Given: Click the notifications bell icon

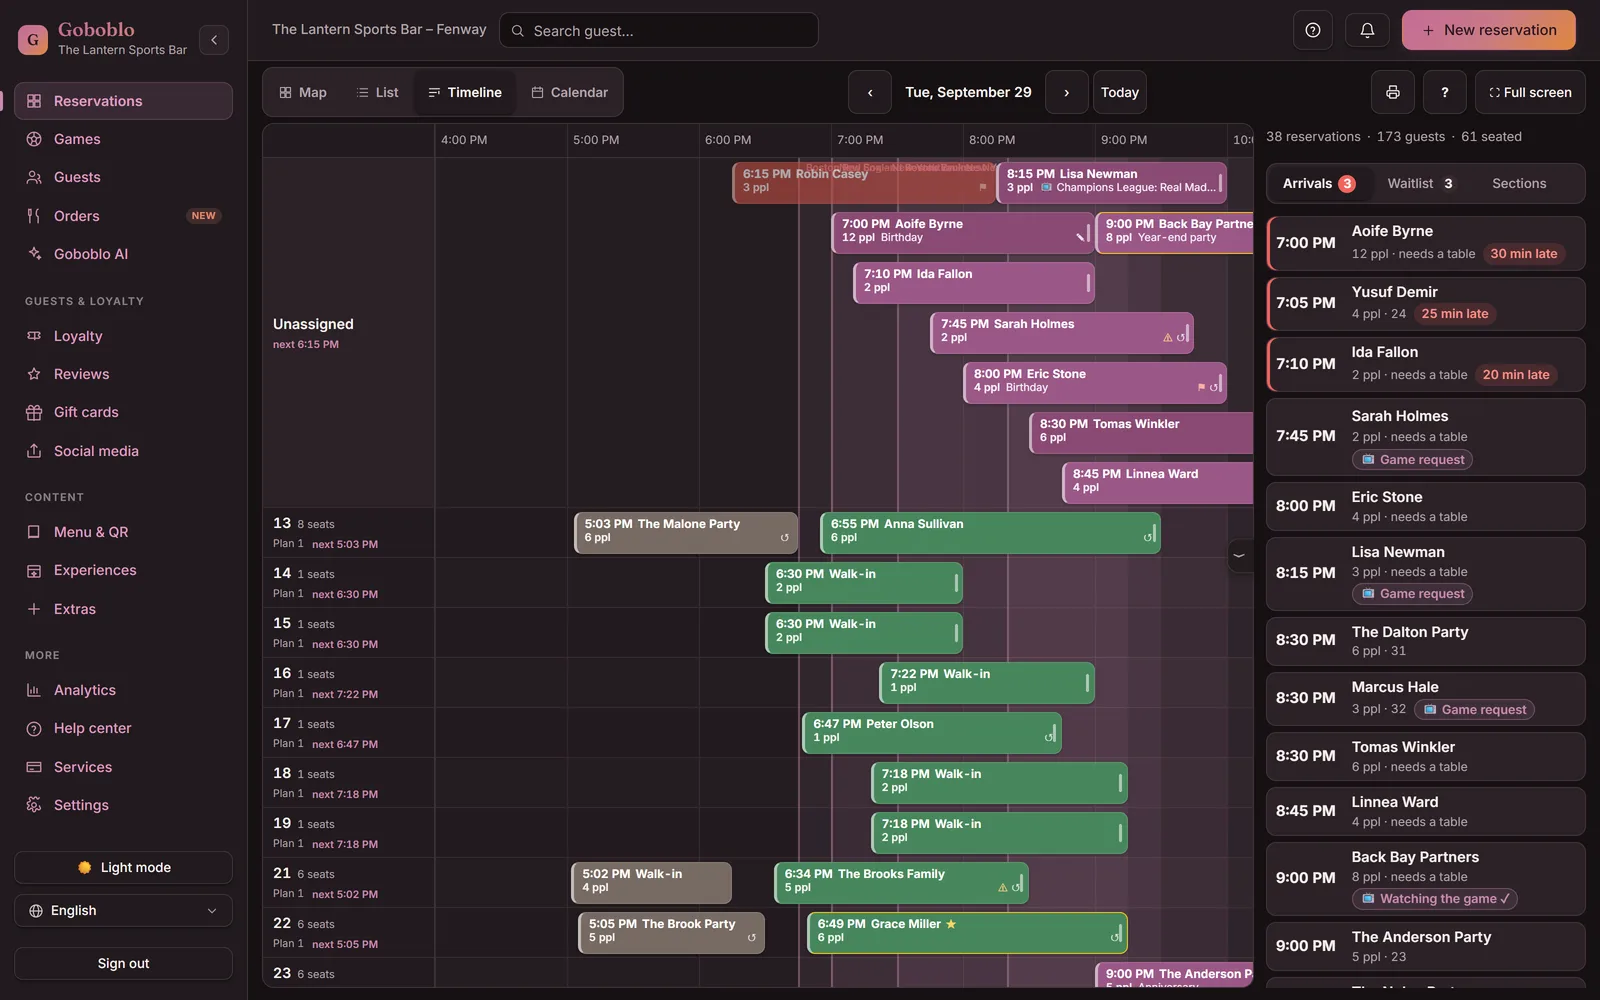Looking at the screenshot, I should click(x=1367, y=30).
